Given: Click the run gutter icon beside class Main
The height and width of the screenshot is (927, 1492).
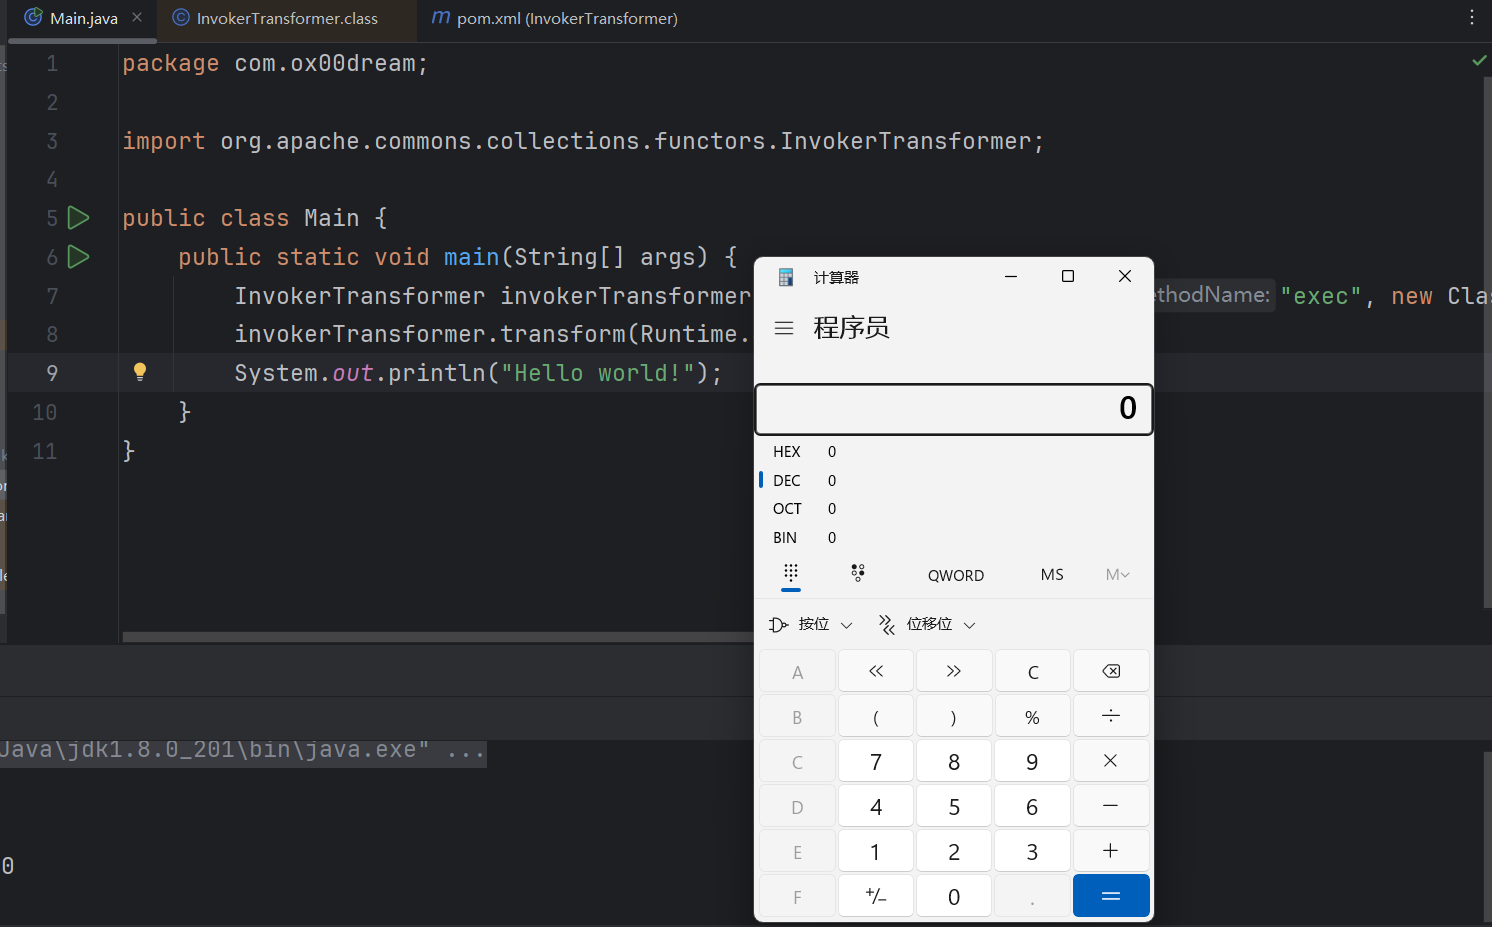Looking at the screenshot, I should [78, 218].
